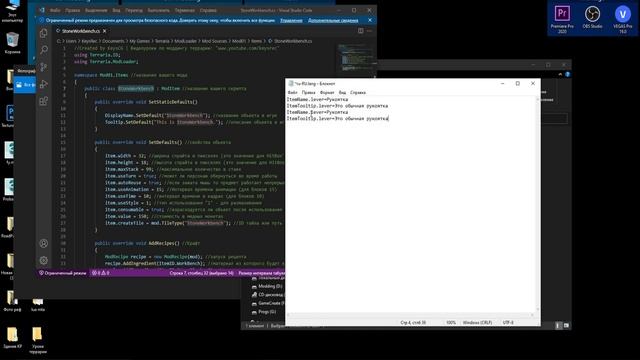Open VS Code Справка menu
The image size is (640, 360).
pyautogui.click(x=208, y=10)
